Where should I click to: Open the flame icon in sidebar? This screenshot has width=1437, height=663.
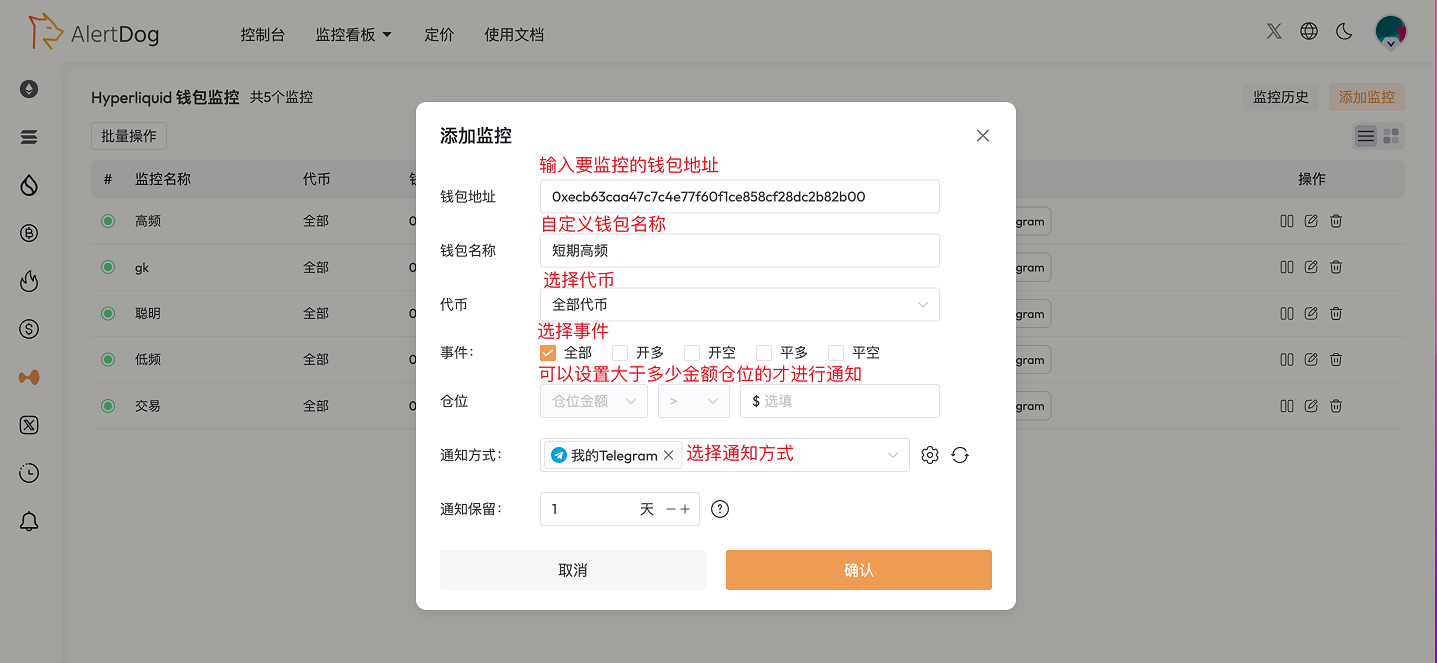pyautogui.click(x=29, y=281)
